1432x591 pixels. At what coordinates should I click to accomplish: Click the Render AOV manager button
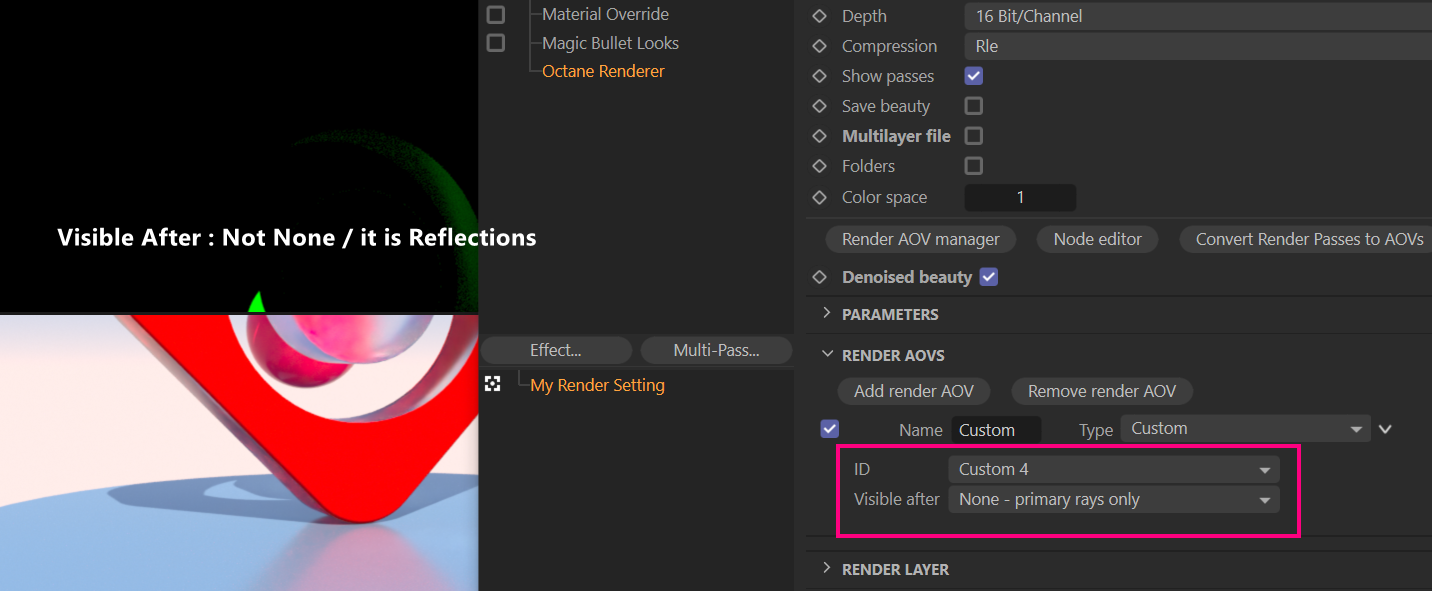[920, 240]
